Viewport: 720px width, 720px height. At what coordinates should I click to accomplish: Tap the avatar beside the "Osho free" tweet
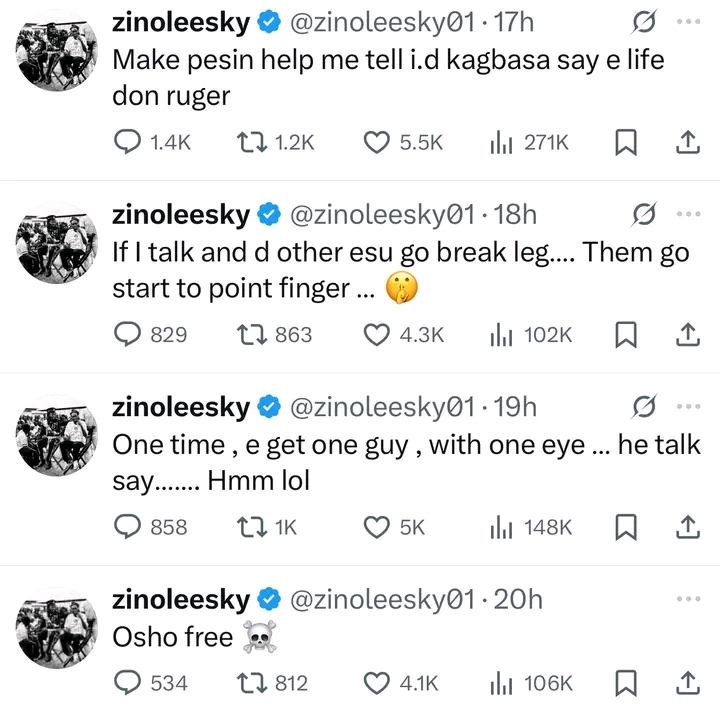(56, 626)
